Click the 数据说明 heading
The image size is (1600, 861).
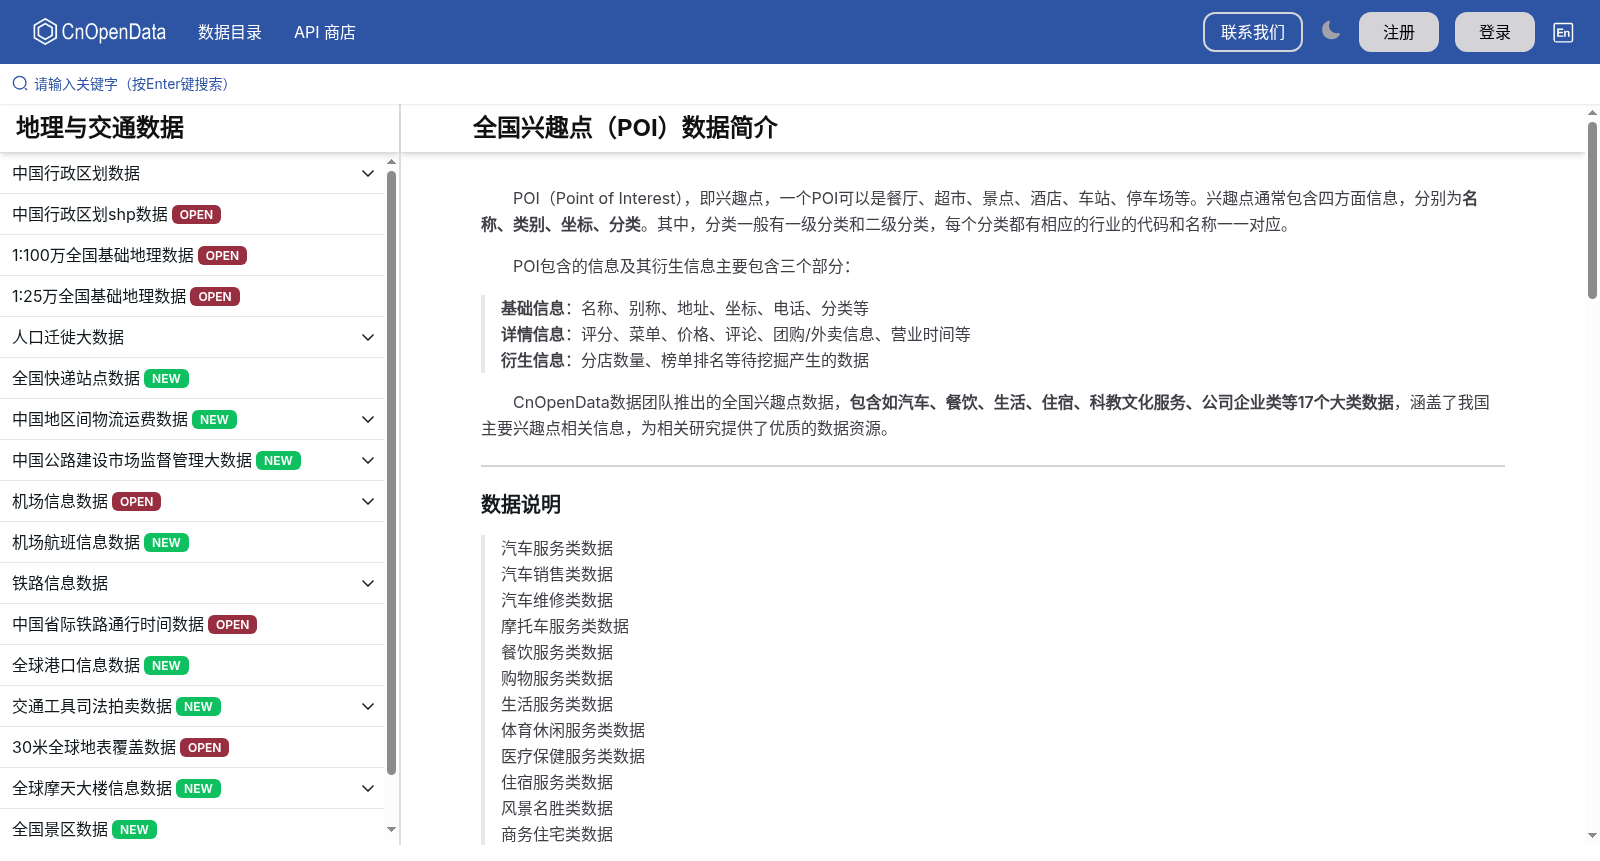pyautogui.click(x=521, y=504)
